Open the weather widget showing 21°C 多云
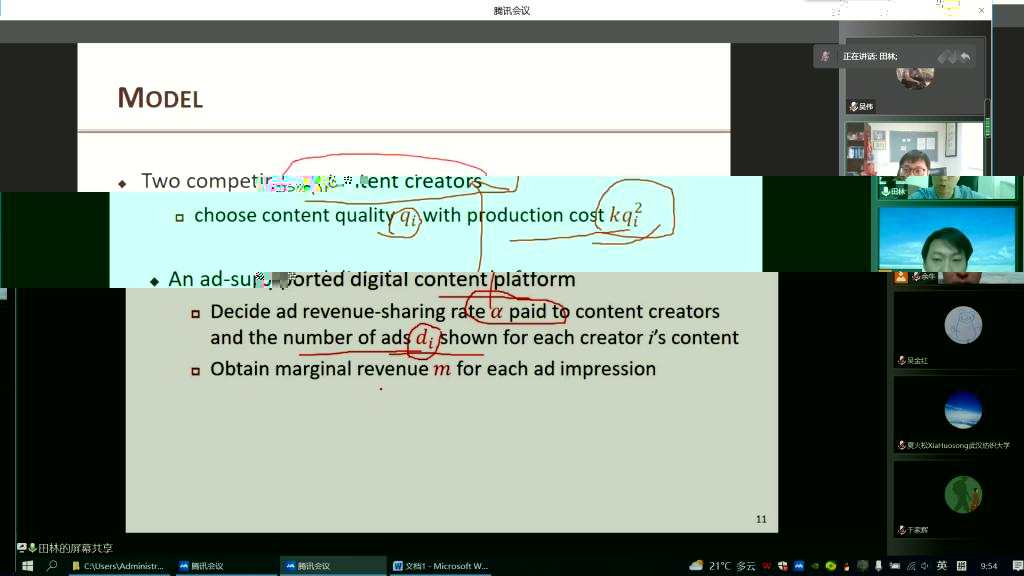This screenshot has width=1024, height=576. tap(722, 566)
